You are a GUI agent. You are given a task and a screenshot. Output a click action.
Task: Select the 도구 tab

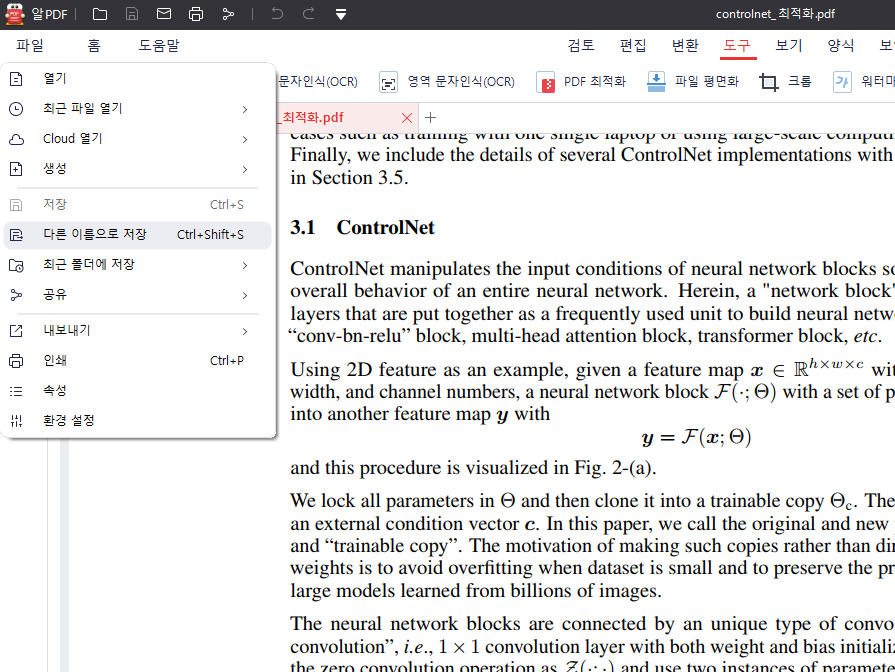point(737,45)
